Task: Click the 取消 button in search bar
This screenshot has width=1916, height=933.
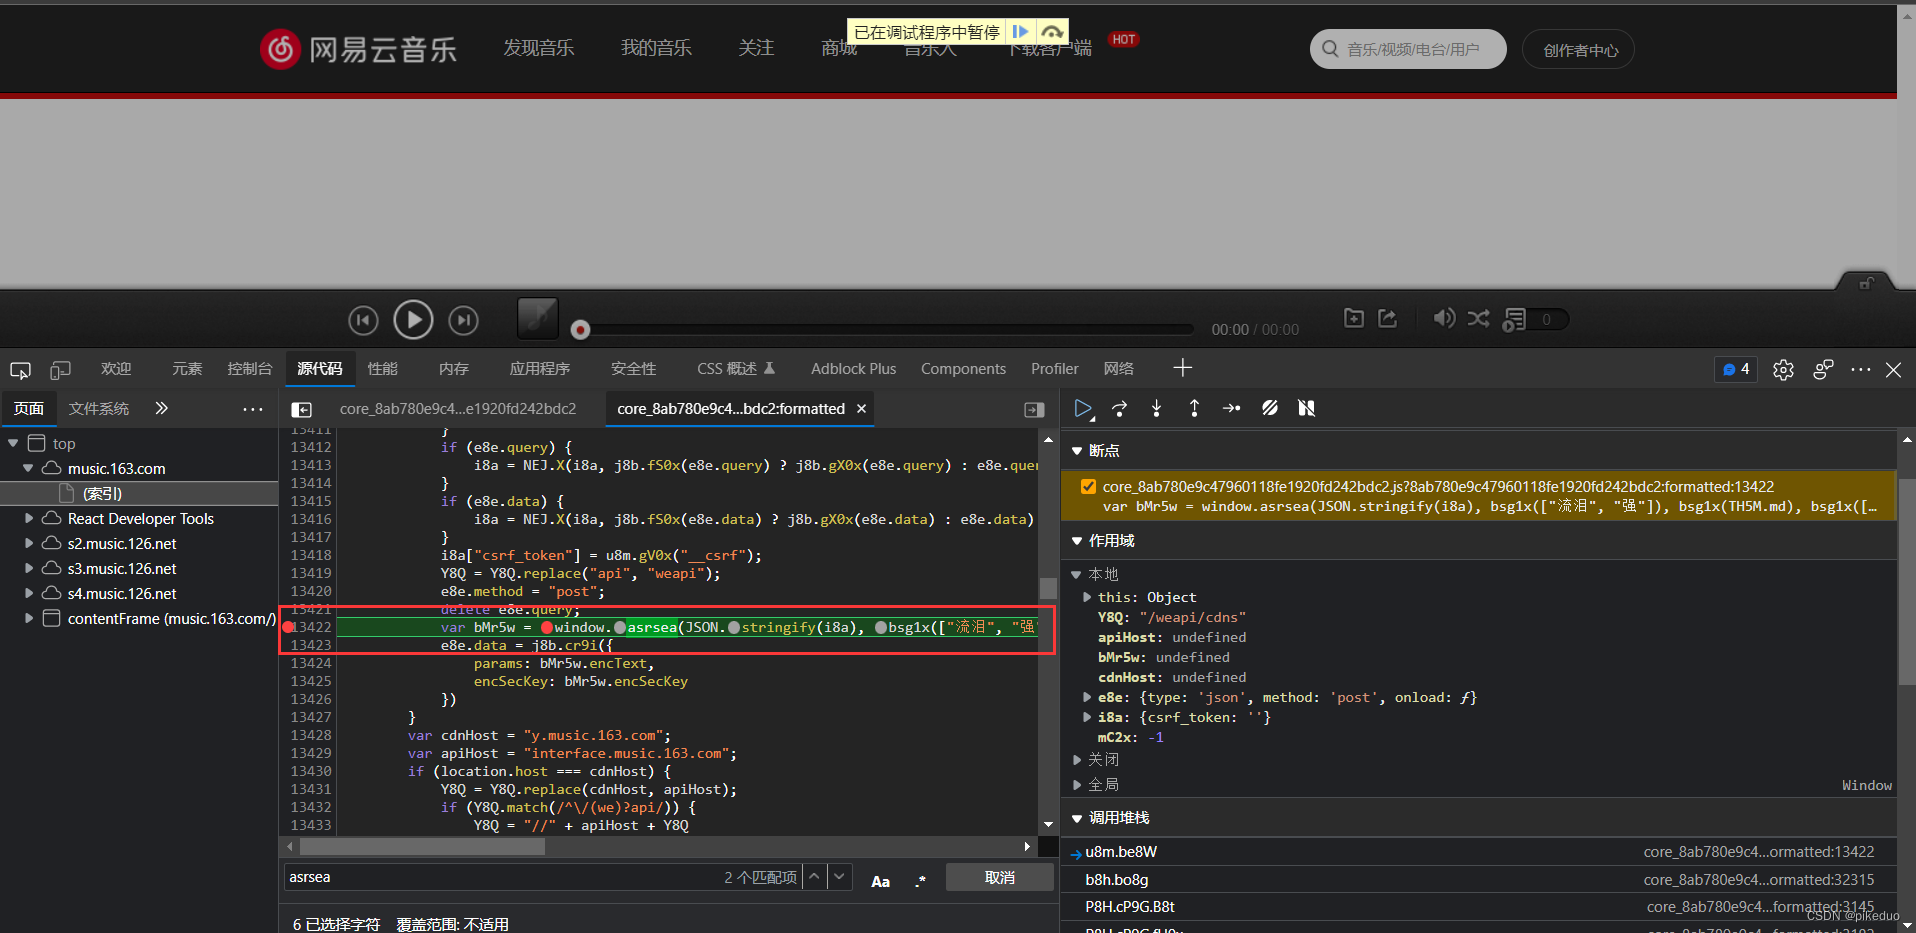Action: tap(1000, 877)
